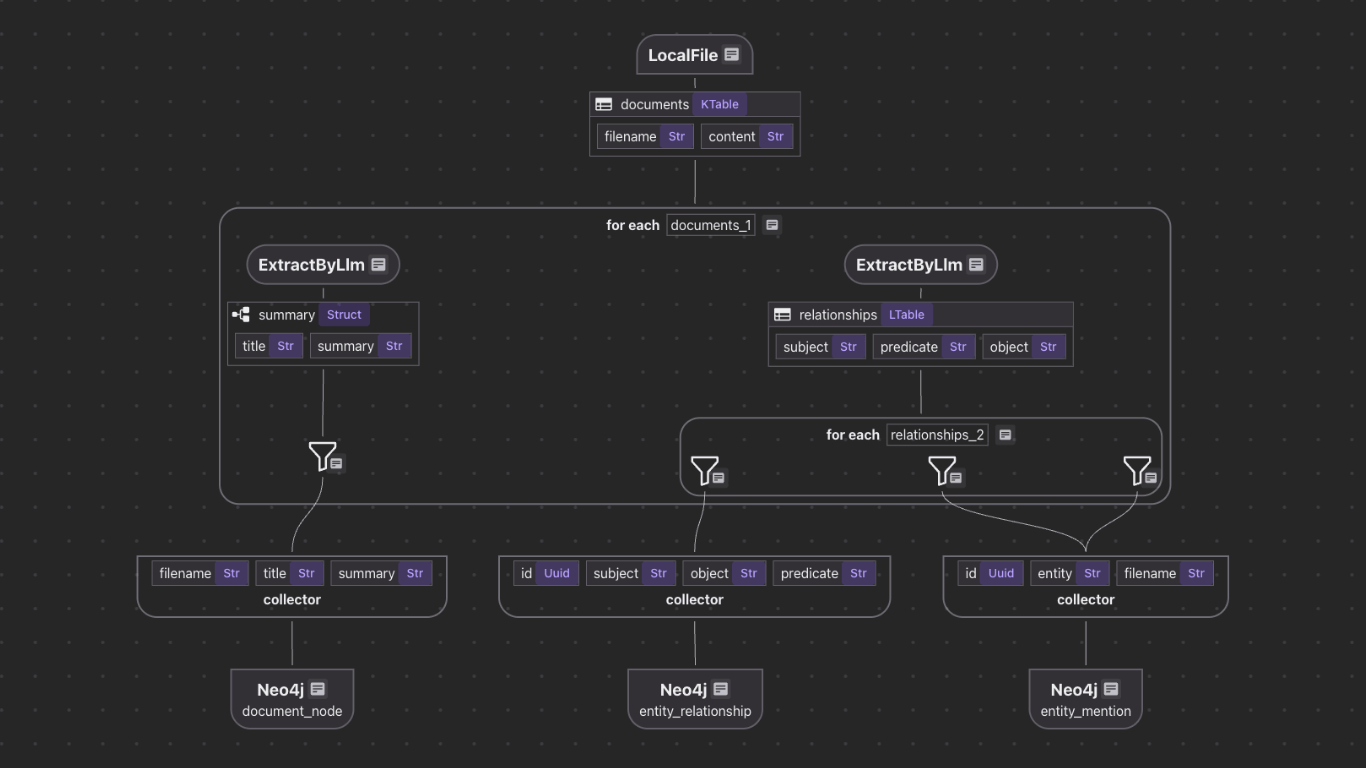1366x769 pixels.
Task: Open details beside the relationships_2 loop label
Action: (1005, 434)
